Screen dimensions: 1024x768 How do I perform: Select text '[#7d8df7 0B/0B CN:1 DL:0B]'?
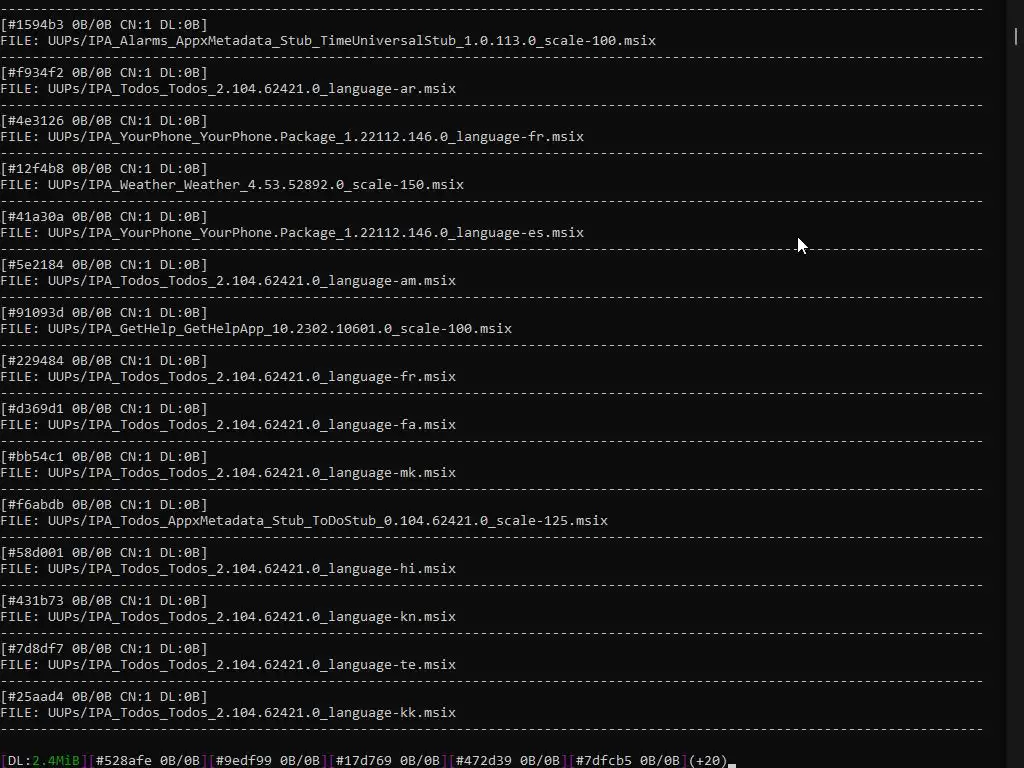[104, 648]
